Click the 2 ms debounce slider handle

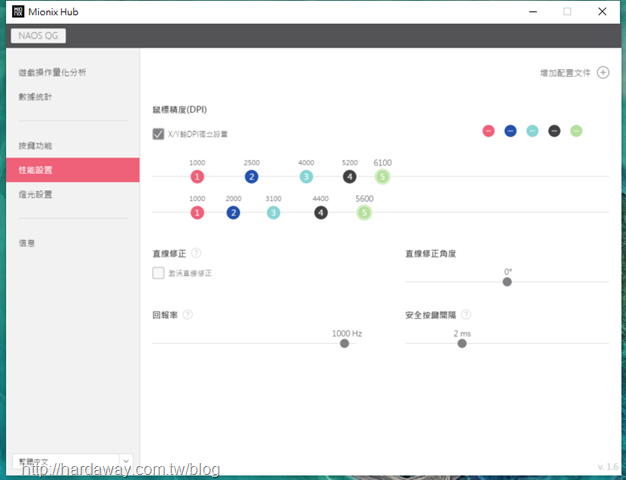462,343
